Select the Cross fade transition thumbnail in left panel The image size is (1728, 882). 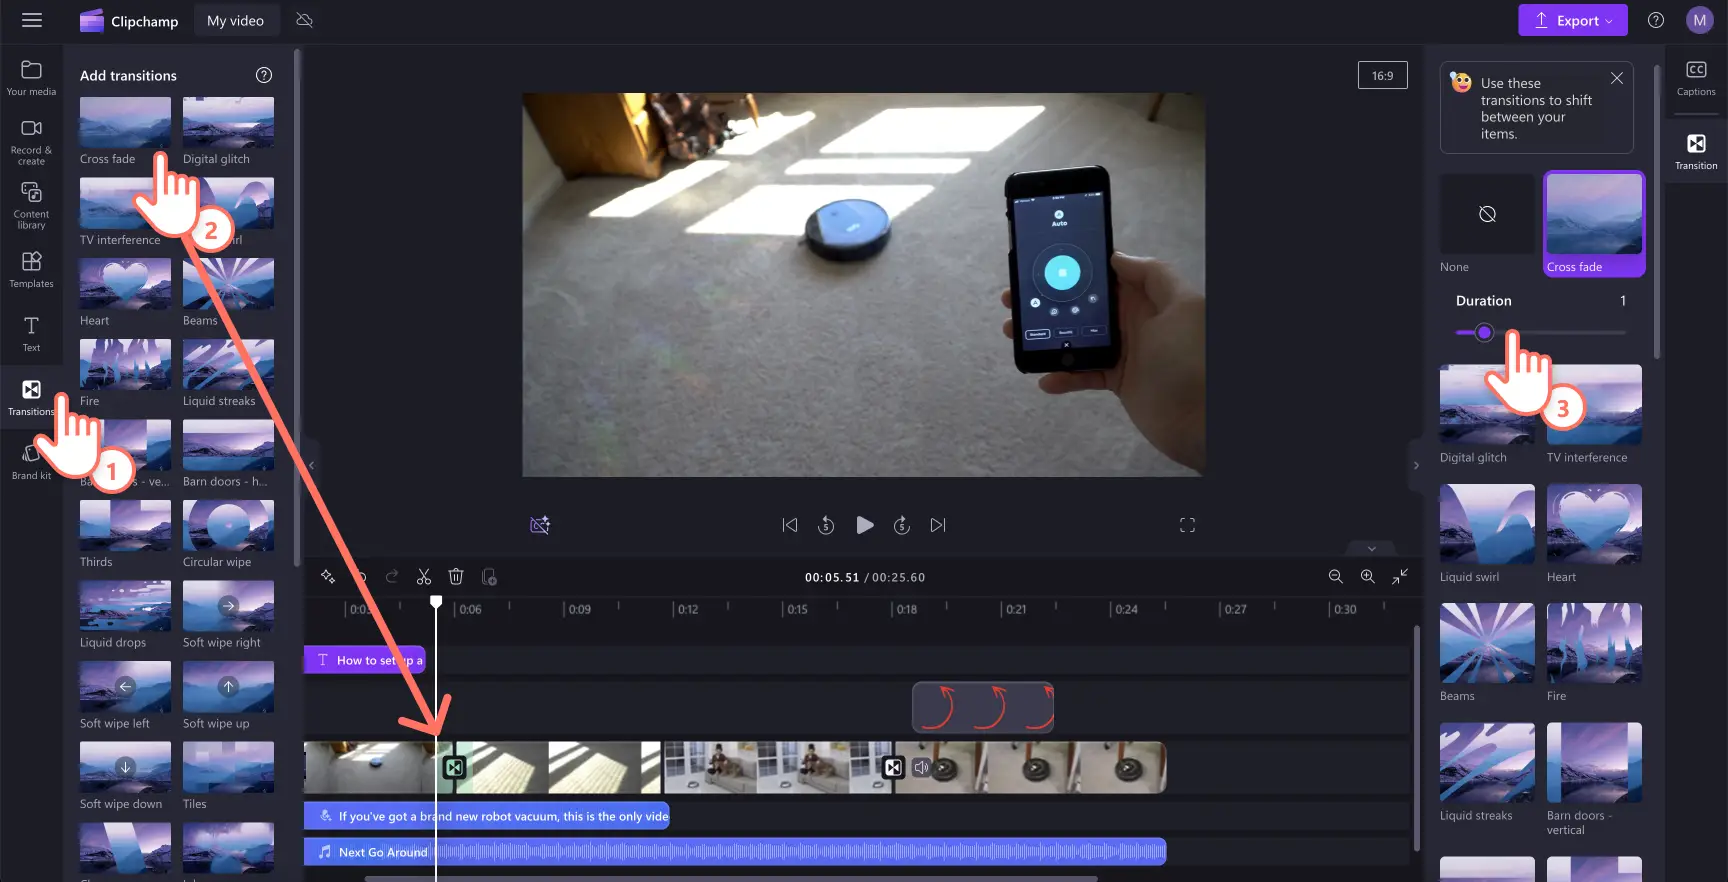pos(125,122)
